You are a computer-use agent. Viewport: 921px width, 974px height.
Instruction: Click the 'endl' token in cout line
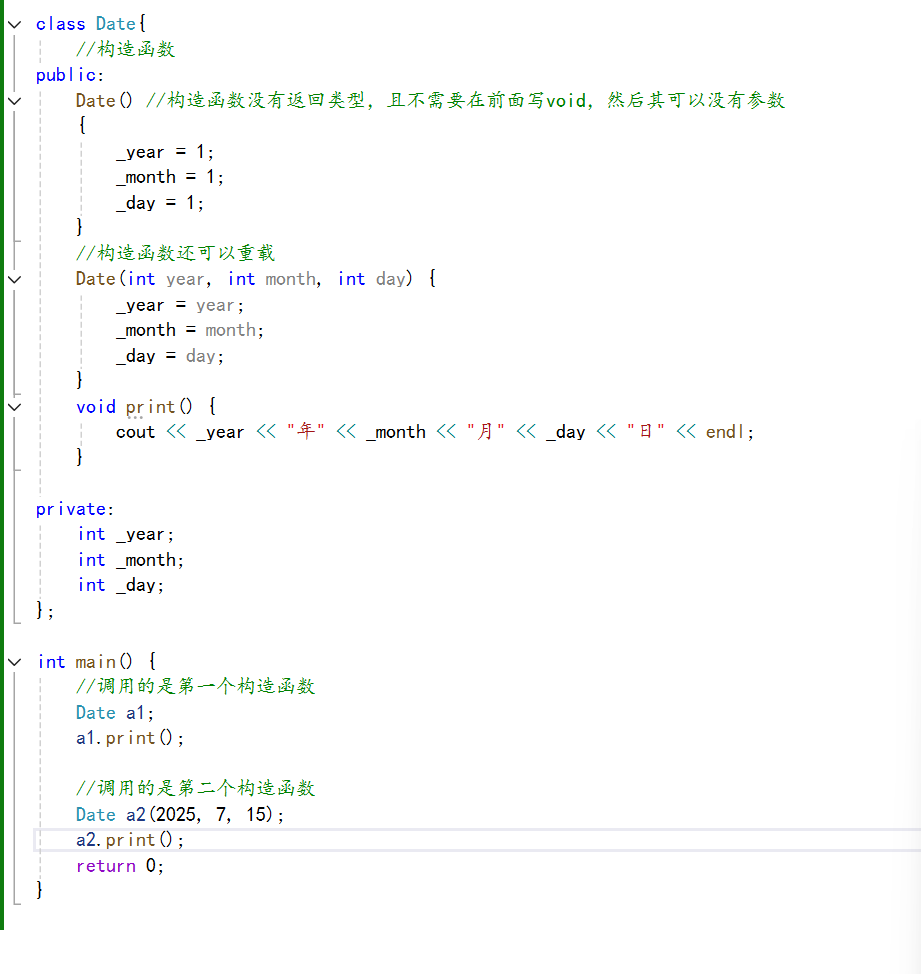[725, 432]
